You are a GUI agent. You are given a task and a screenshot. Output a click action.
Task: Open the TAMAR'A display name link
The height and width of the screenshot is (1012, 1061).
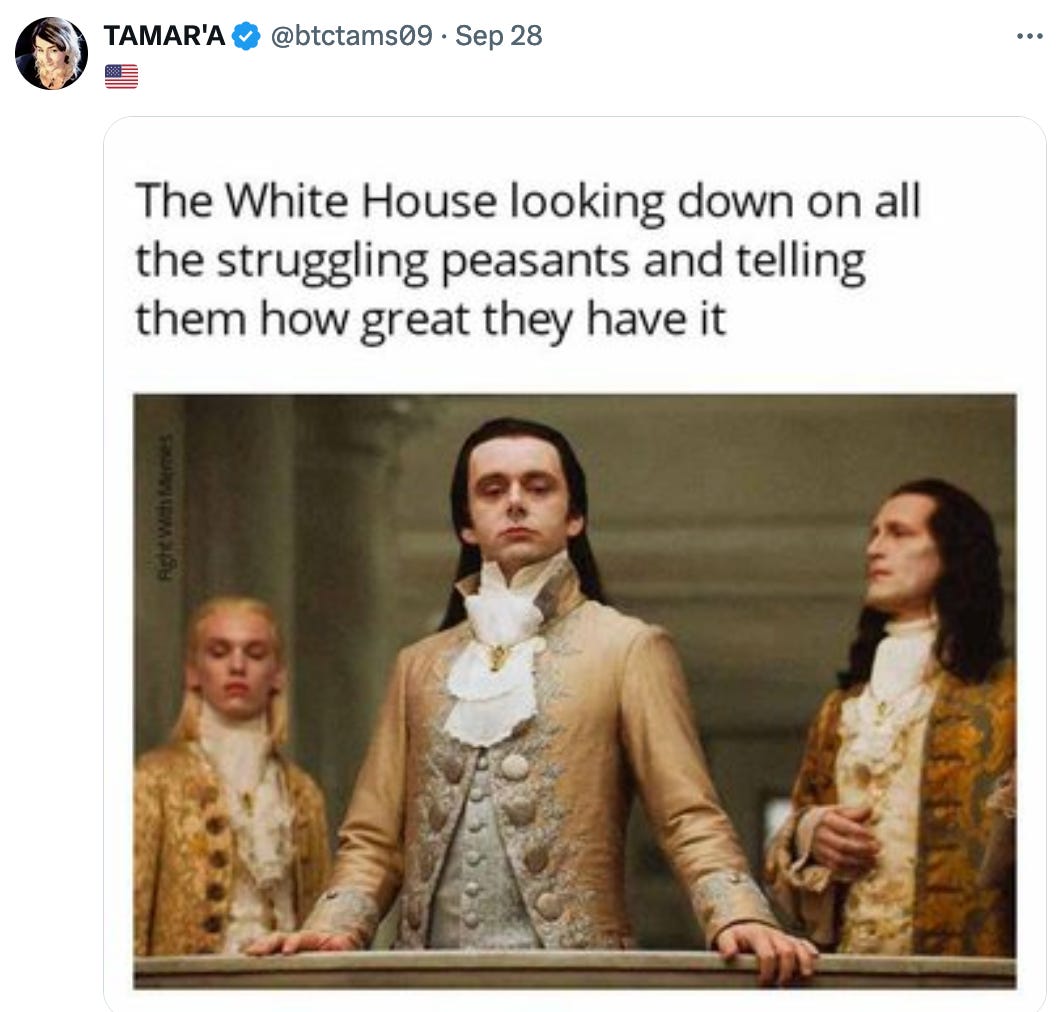(x=164, y=36)
